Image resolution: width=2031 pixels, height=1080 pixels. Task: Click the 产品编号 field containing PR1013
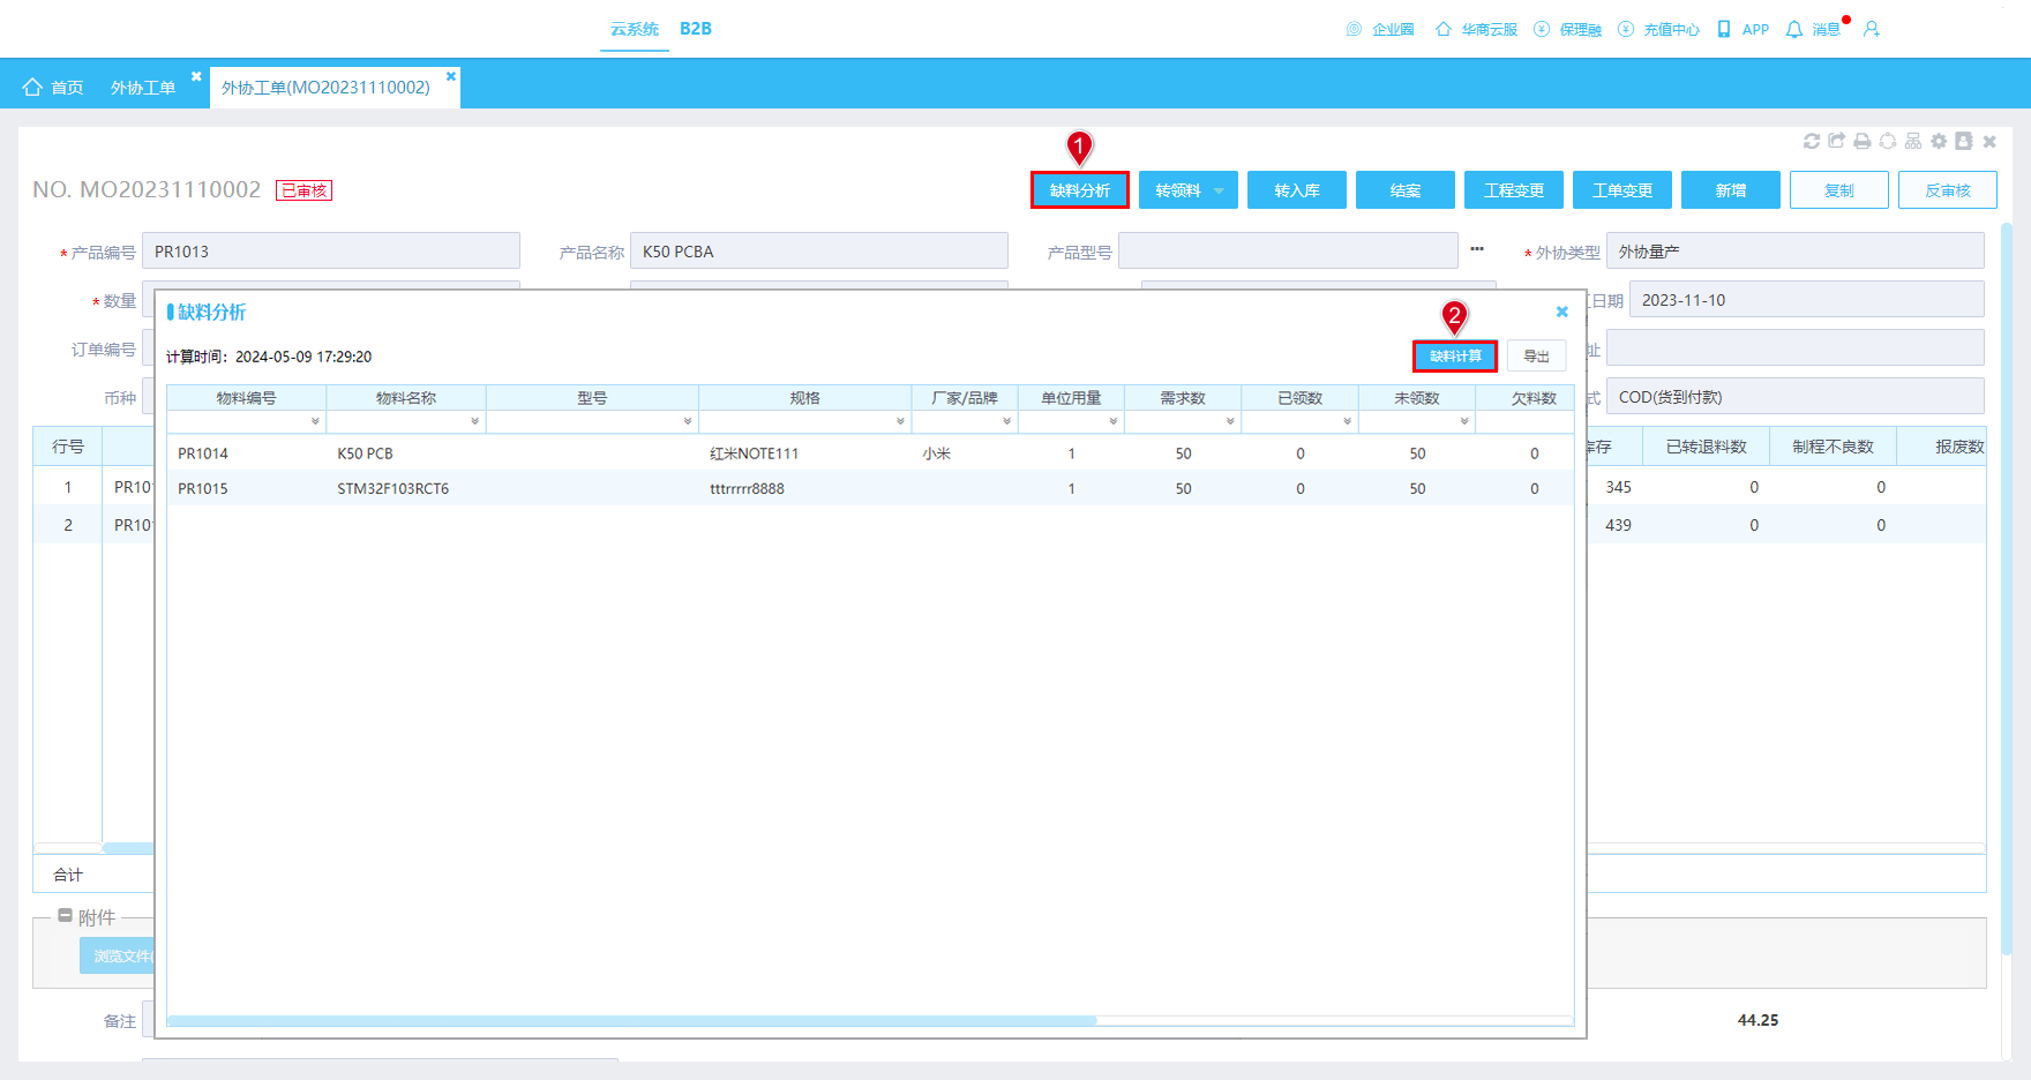click(x=331, y=251)
